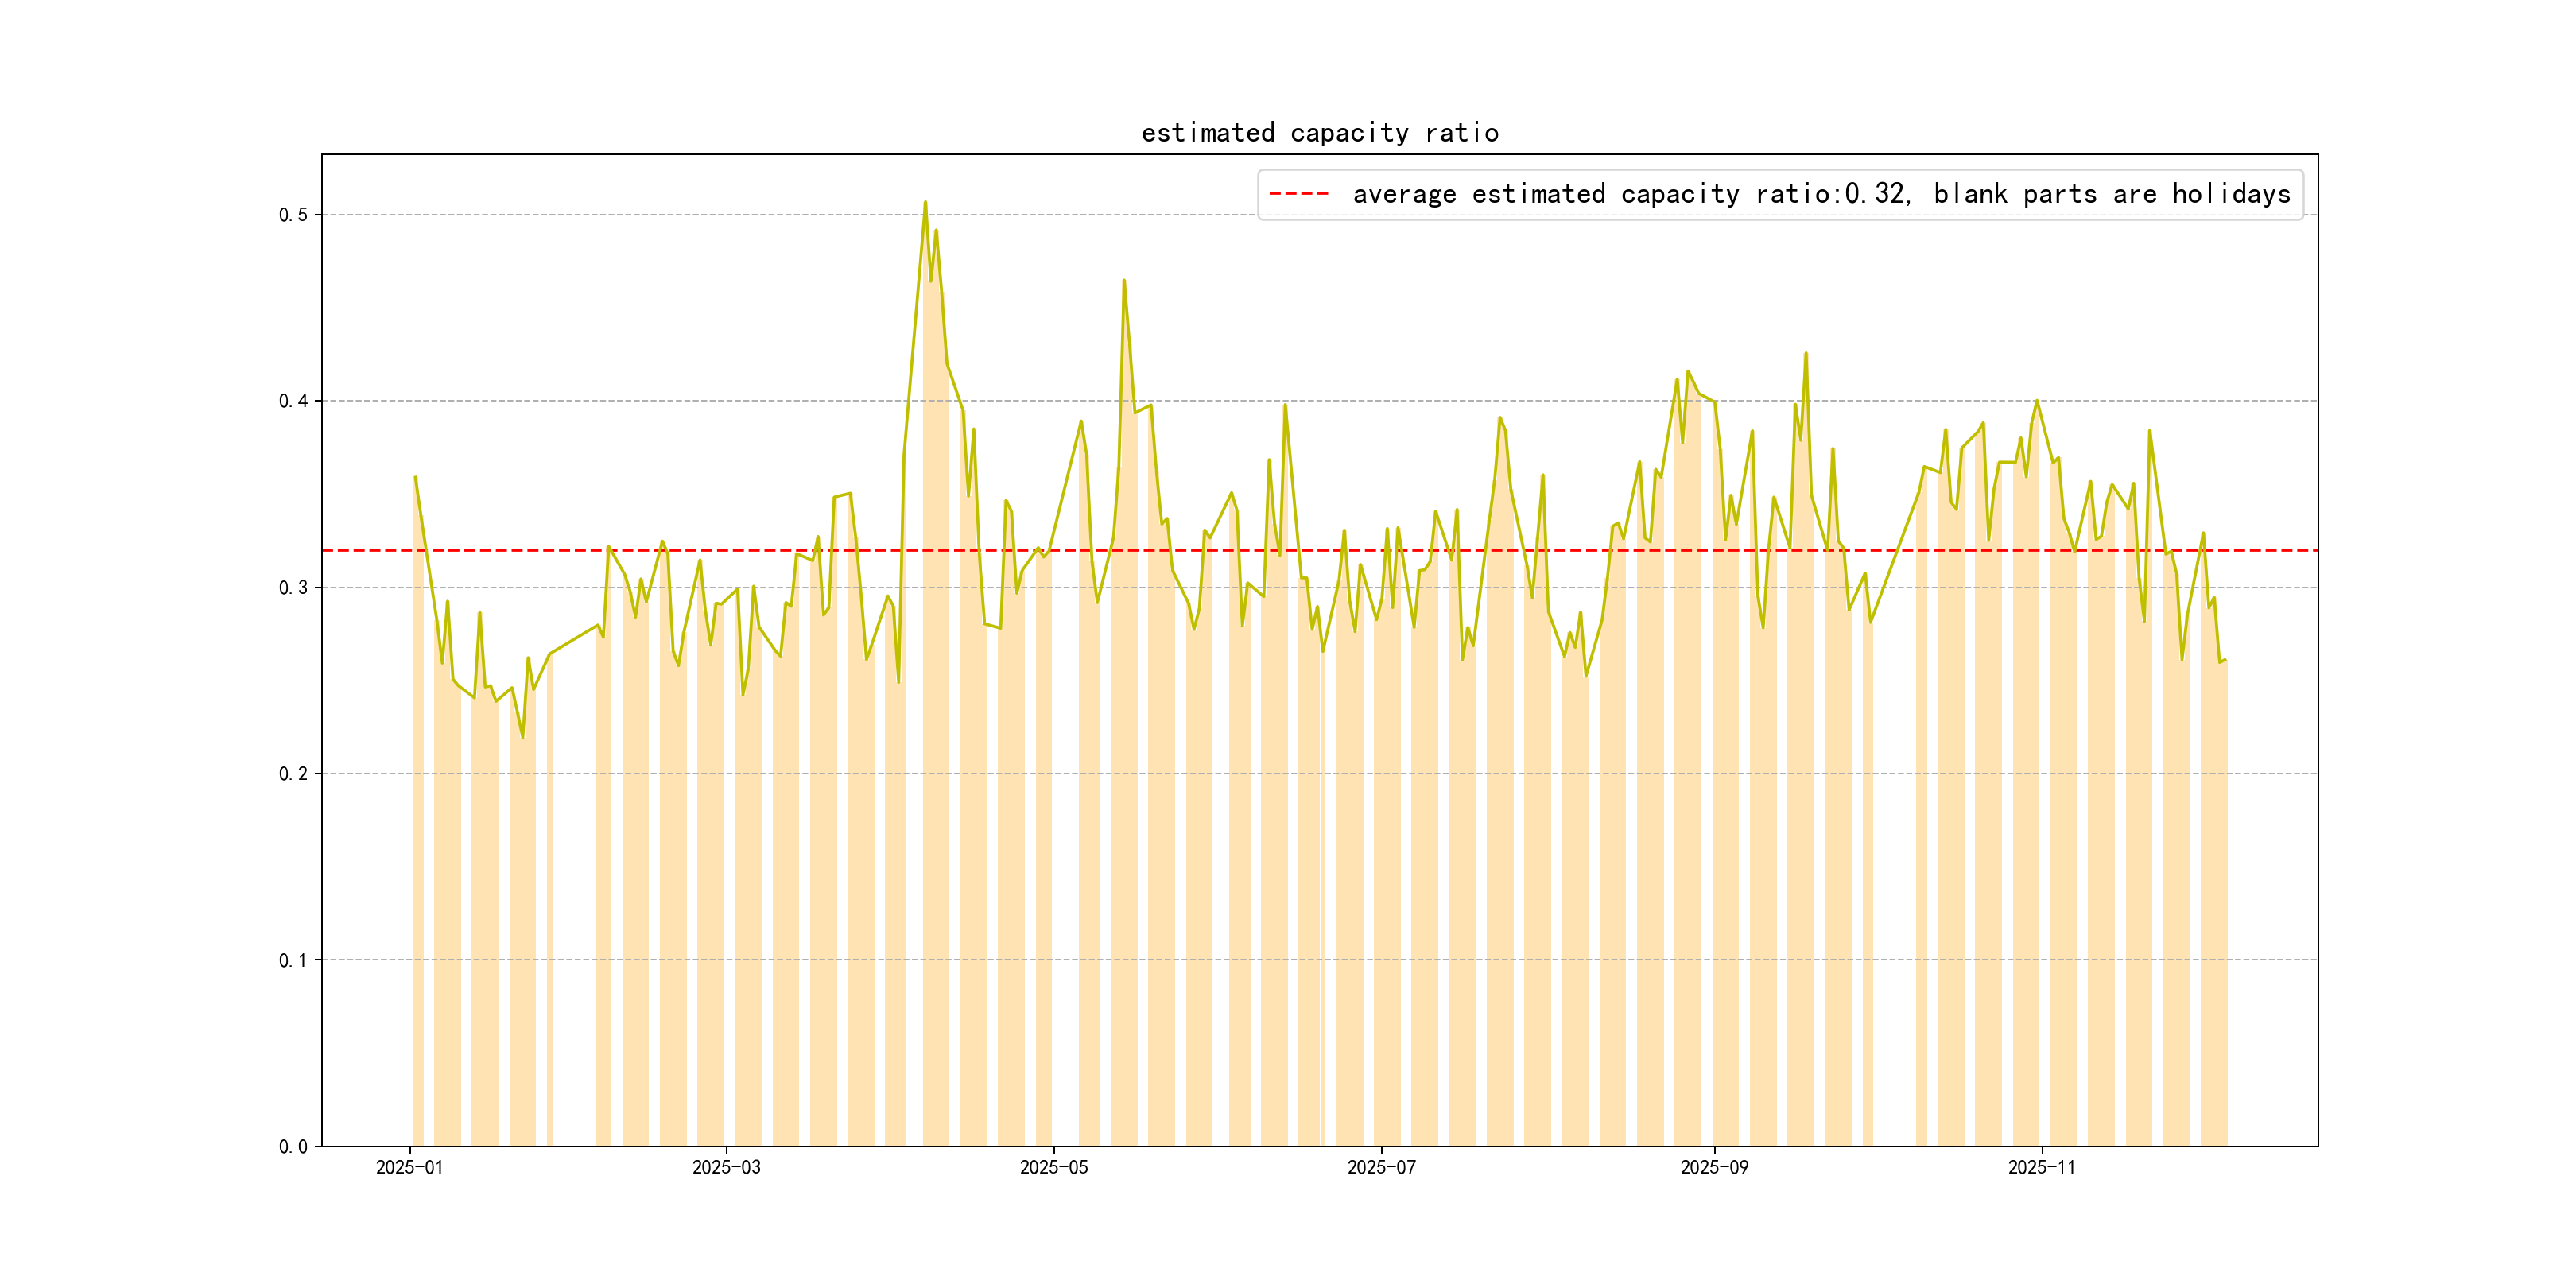Click the 0.0 y-axis tick label
Screen dimensions: 2576x1288
point(293,1146)
